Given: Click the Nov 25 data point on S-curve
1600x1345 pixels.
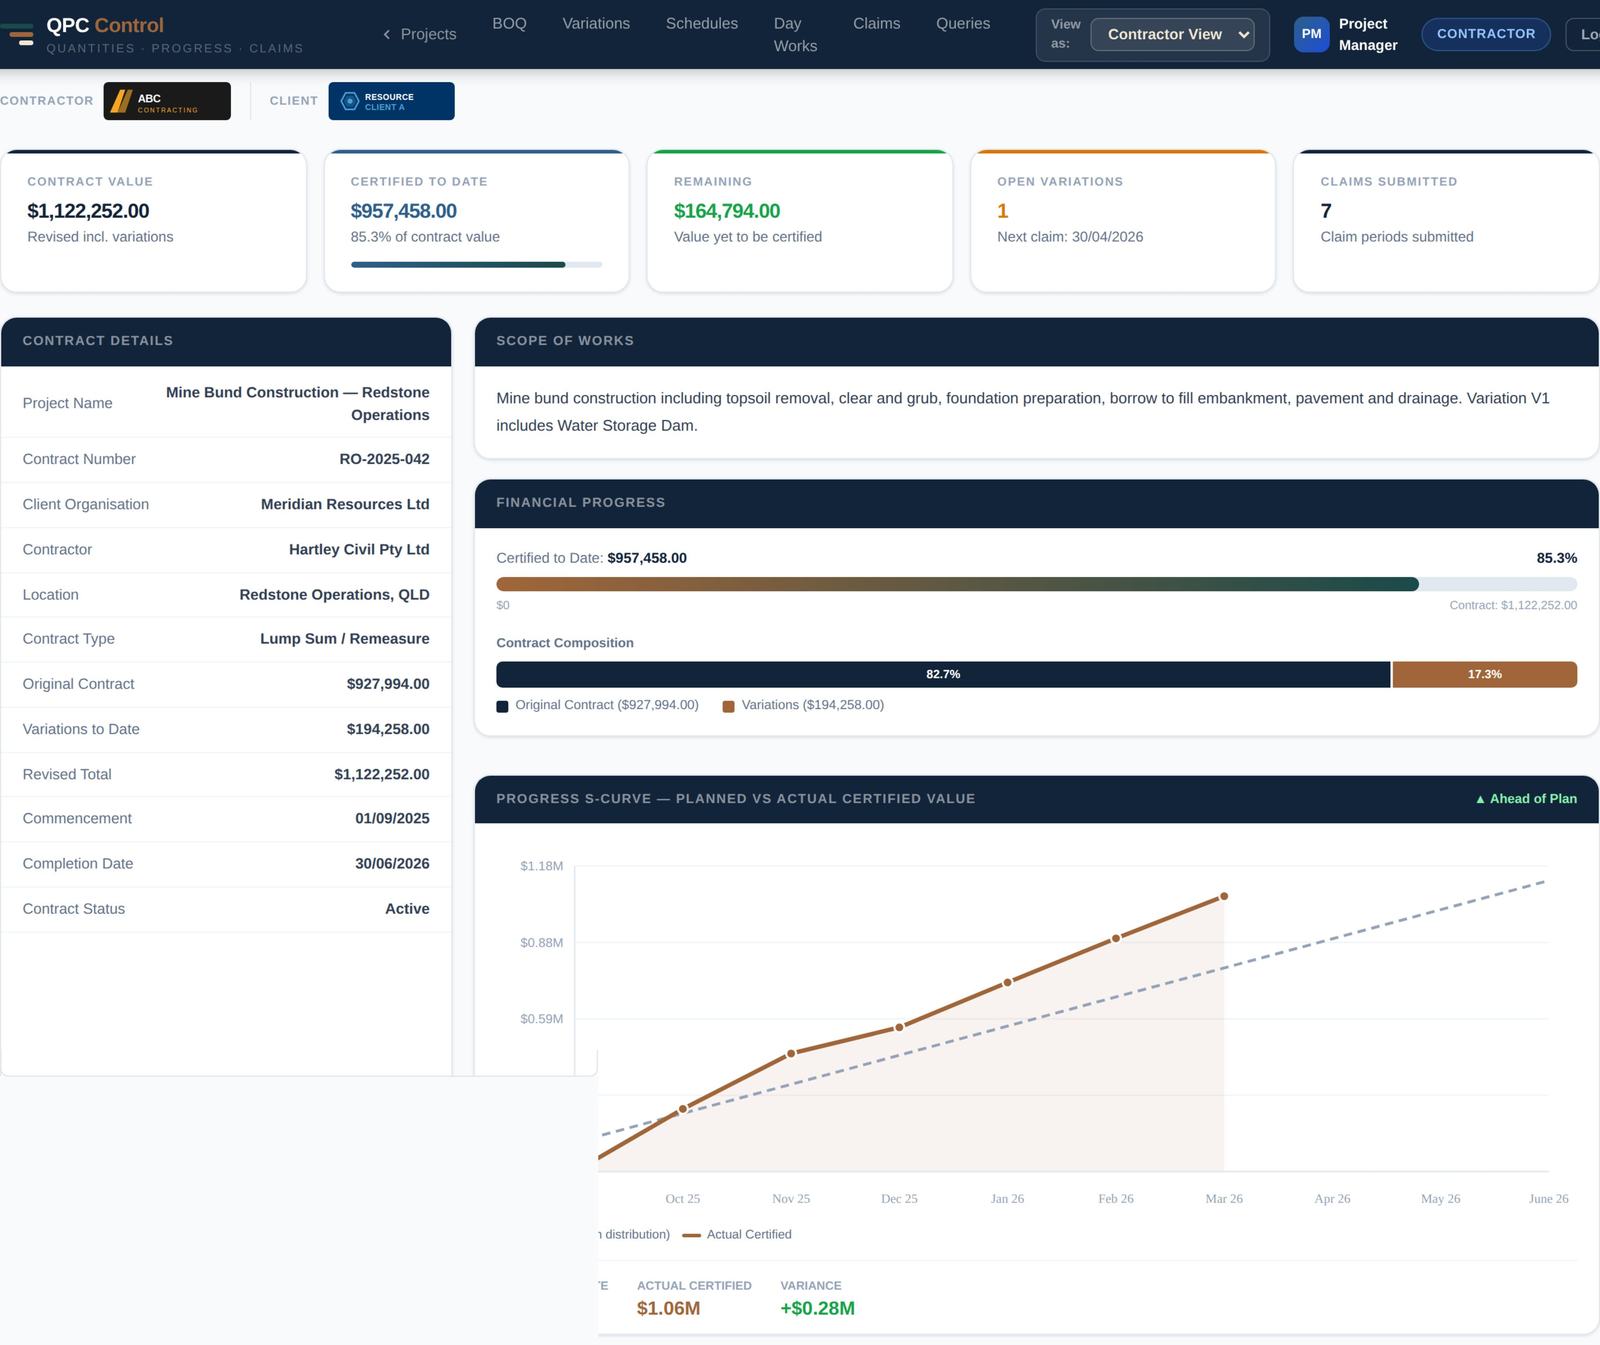Looking at the screenshot, I should 791,1053.
